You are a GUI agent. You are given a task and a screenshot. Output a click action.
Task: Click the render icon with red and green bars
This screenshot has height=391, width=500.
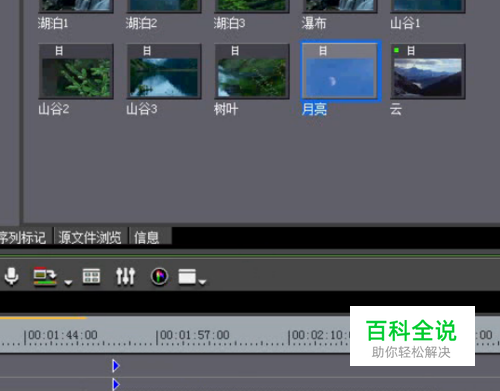pyautogui.click(x=45, y=277)
